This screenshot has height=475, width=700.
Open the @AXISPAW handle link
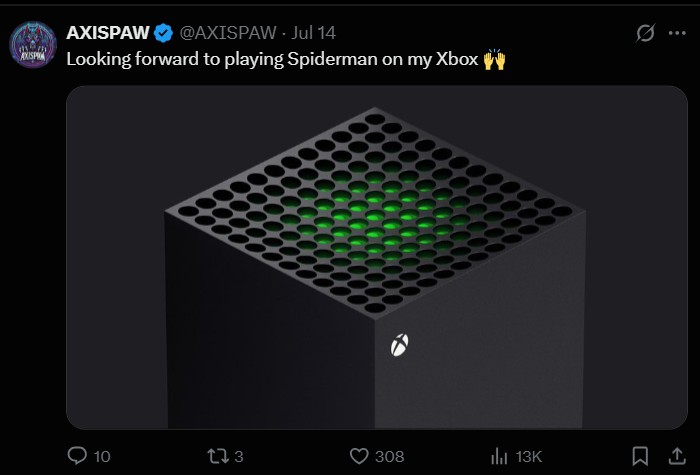coord(229,33)
